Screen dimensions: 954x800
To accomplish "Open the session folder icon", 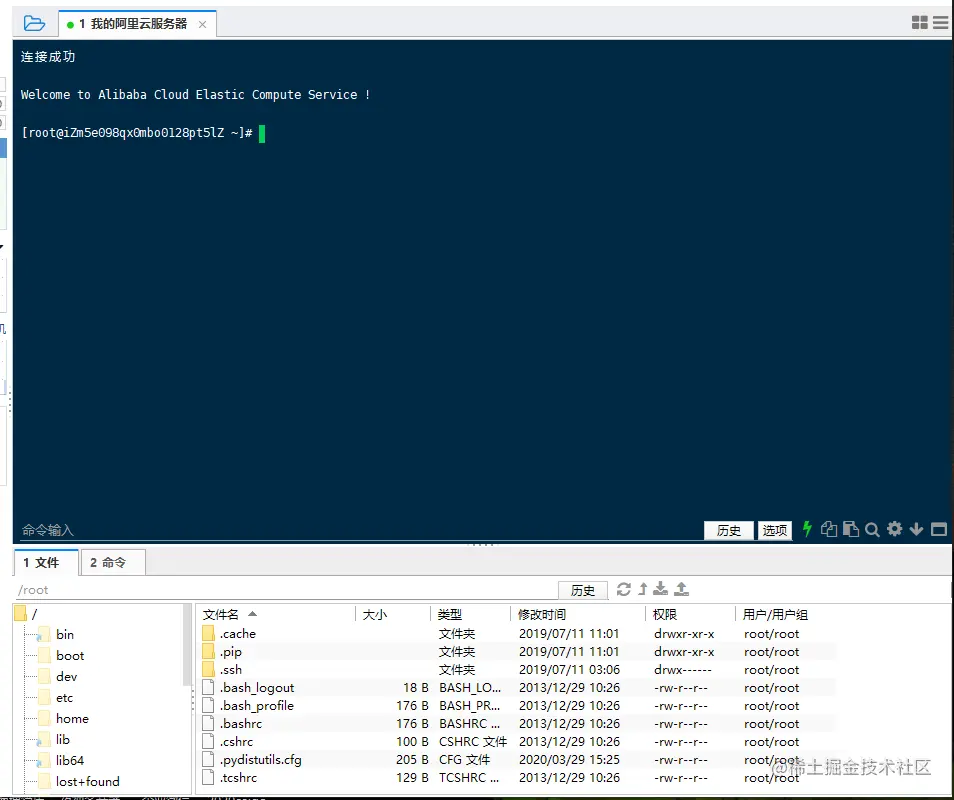I will (x=34, y=24).
